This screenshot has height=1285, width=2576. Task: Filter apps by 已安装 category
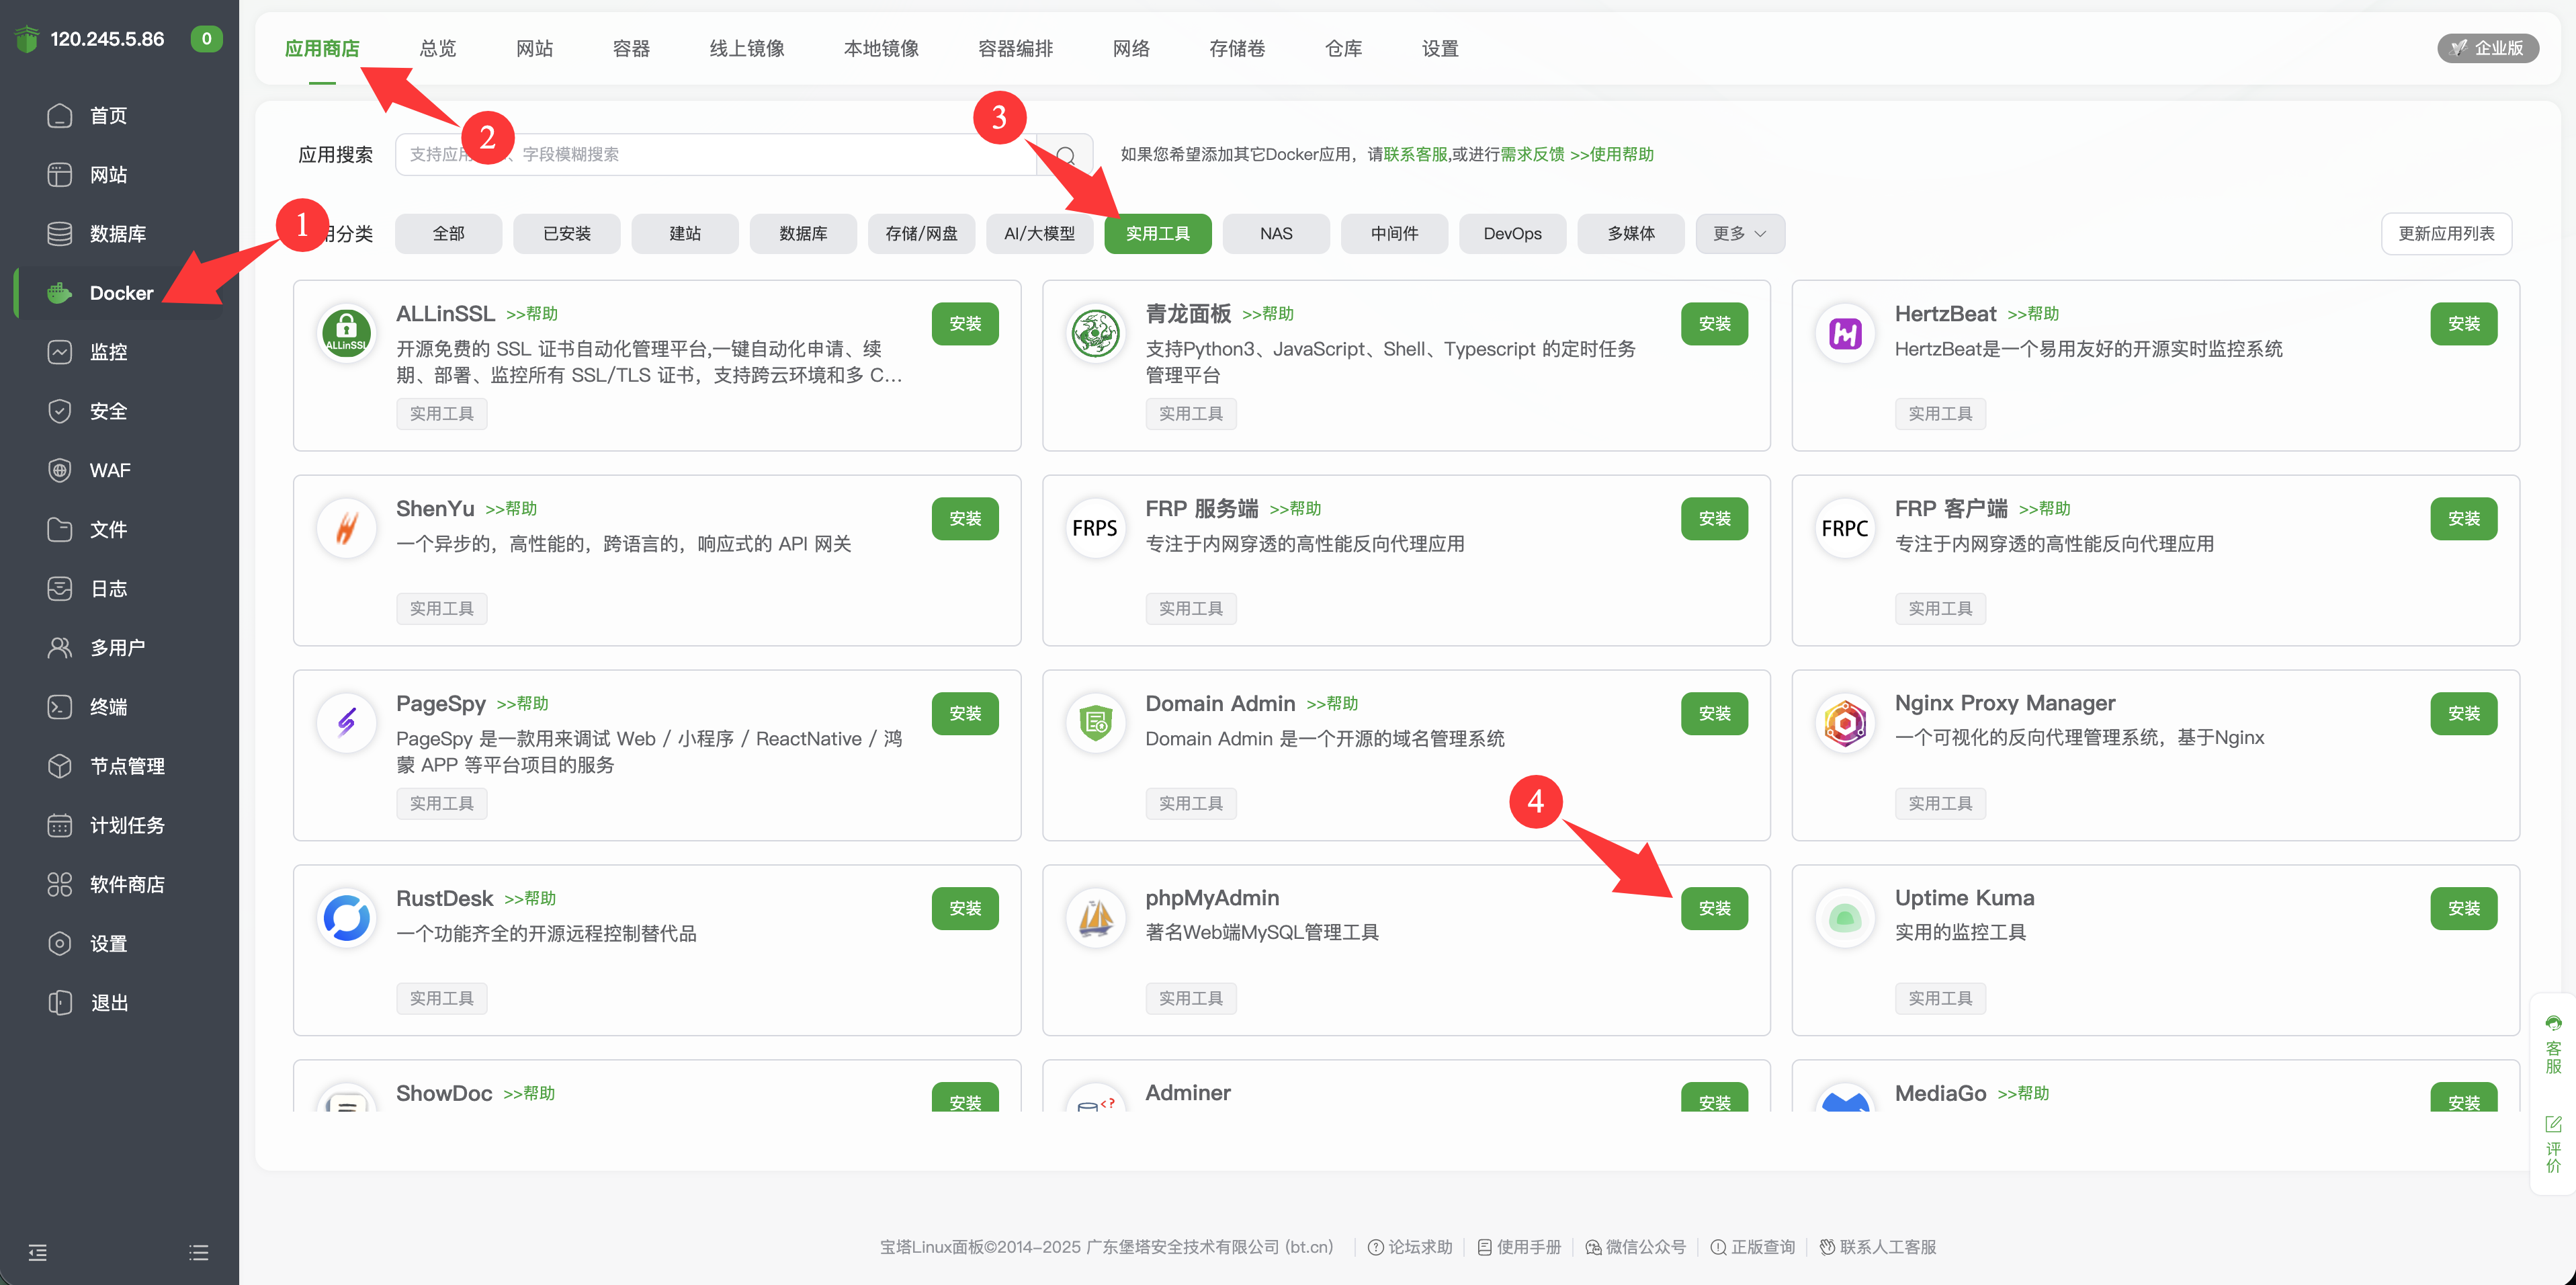coord(566,233)
